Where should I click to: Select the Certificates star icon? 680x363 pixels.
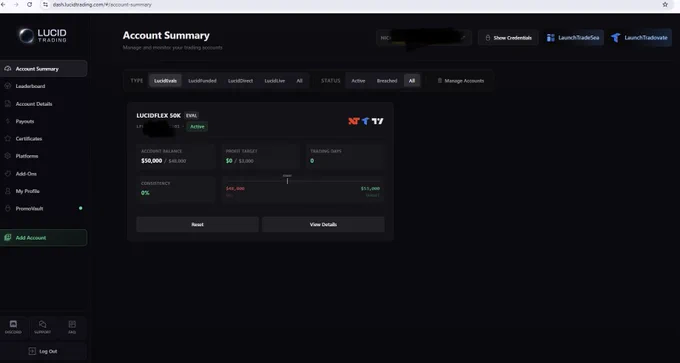(7, 139)
